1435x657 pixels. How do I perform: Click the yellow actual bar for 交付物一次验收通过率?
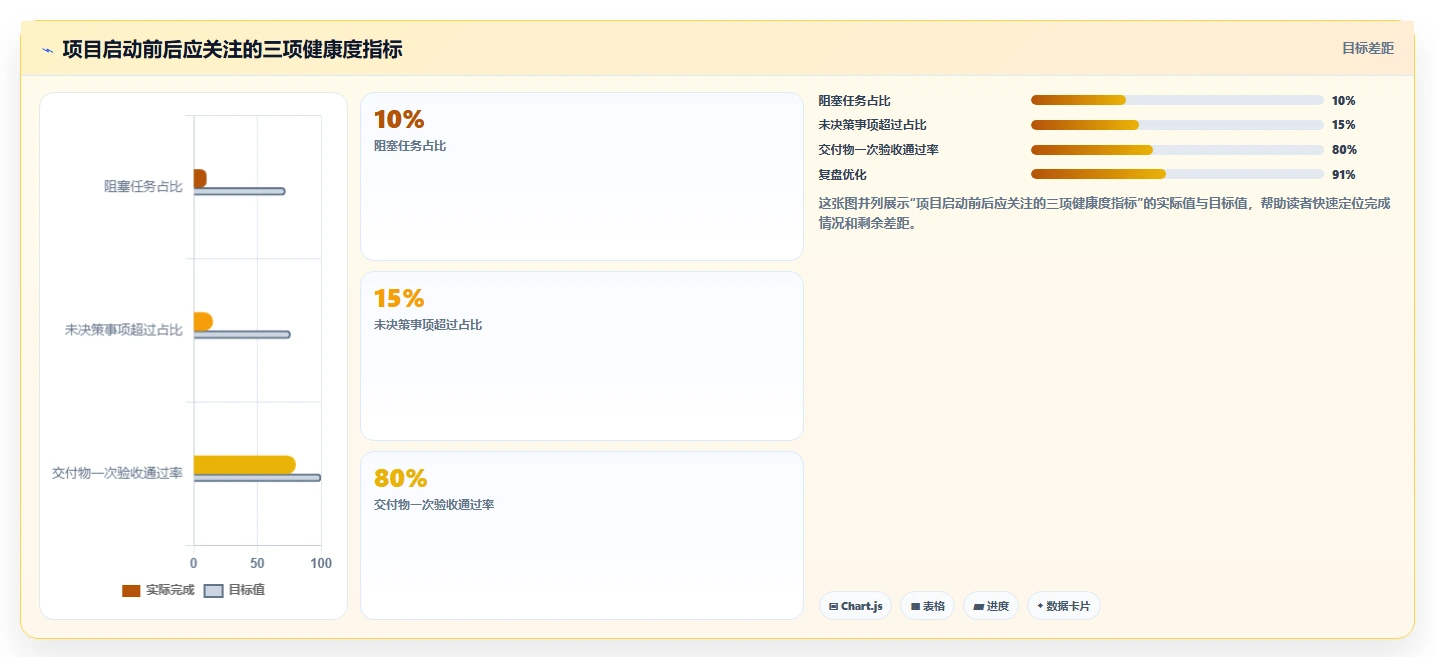point(245,464)
